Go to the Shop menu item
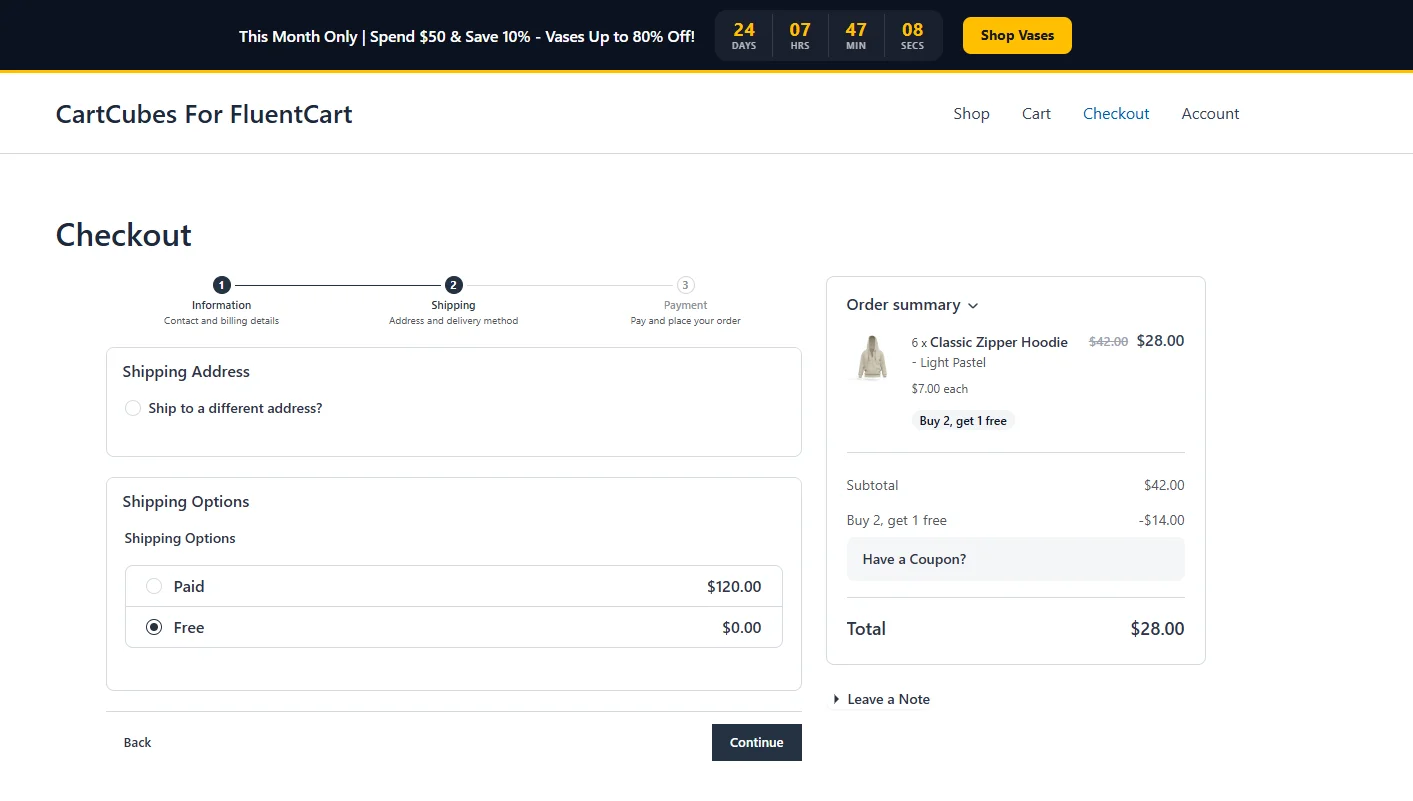 pos(971,114)
